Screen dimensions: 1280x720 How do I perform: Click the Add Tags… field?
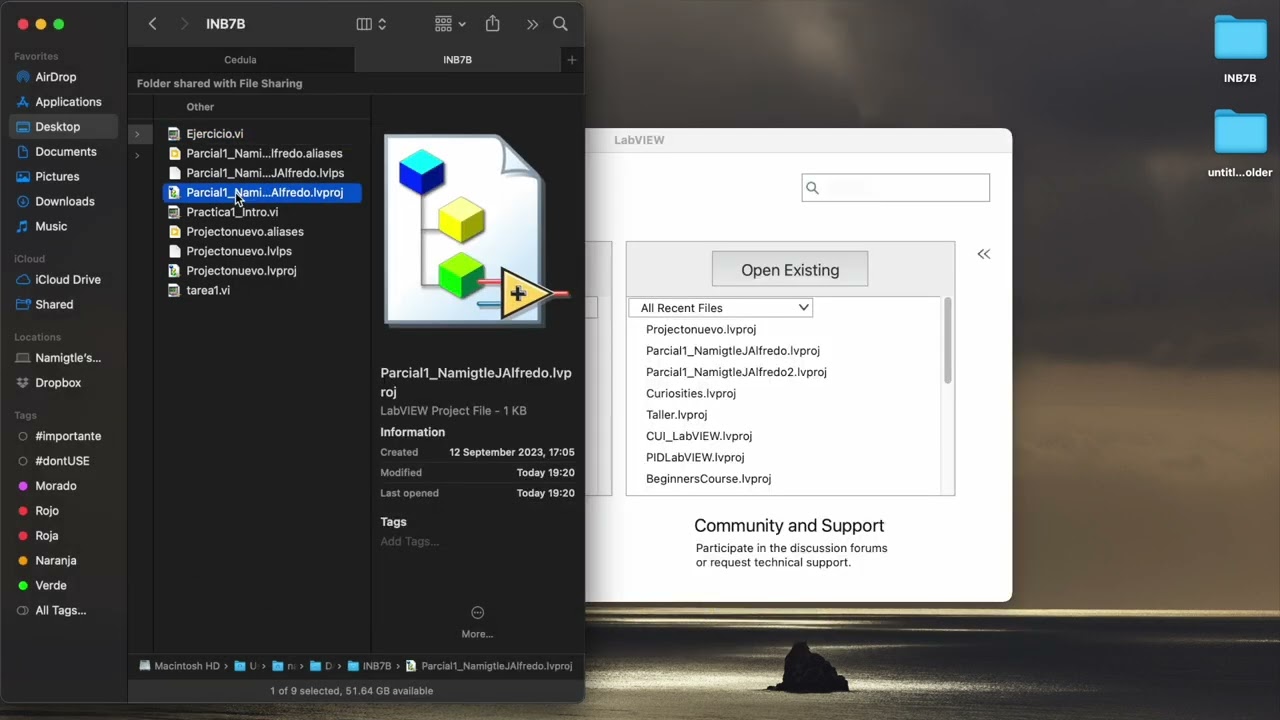tap(410, 542)
